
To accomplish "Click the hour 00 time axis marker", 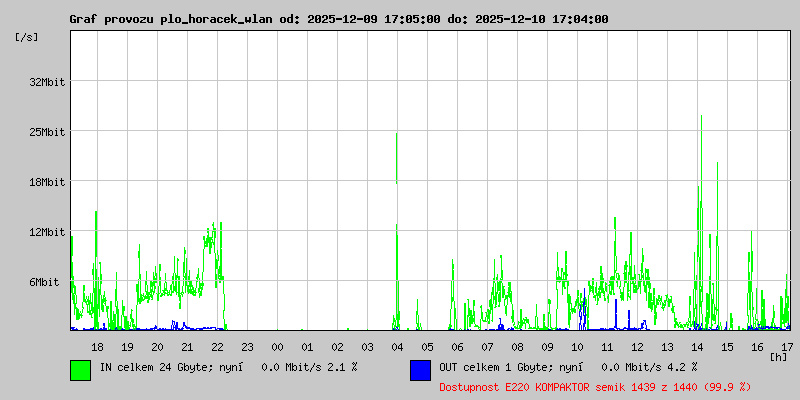I will 277,347.
